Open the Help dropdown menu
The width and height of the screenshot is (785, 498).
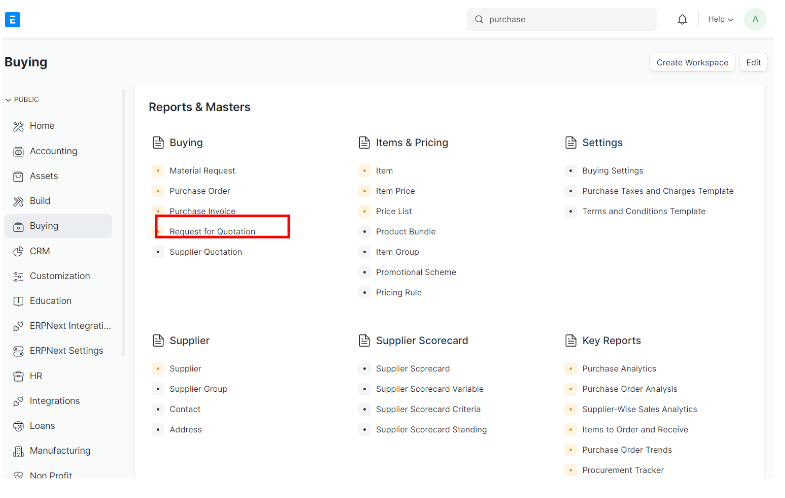(720, 19)
